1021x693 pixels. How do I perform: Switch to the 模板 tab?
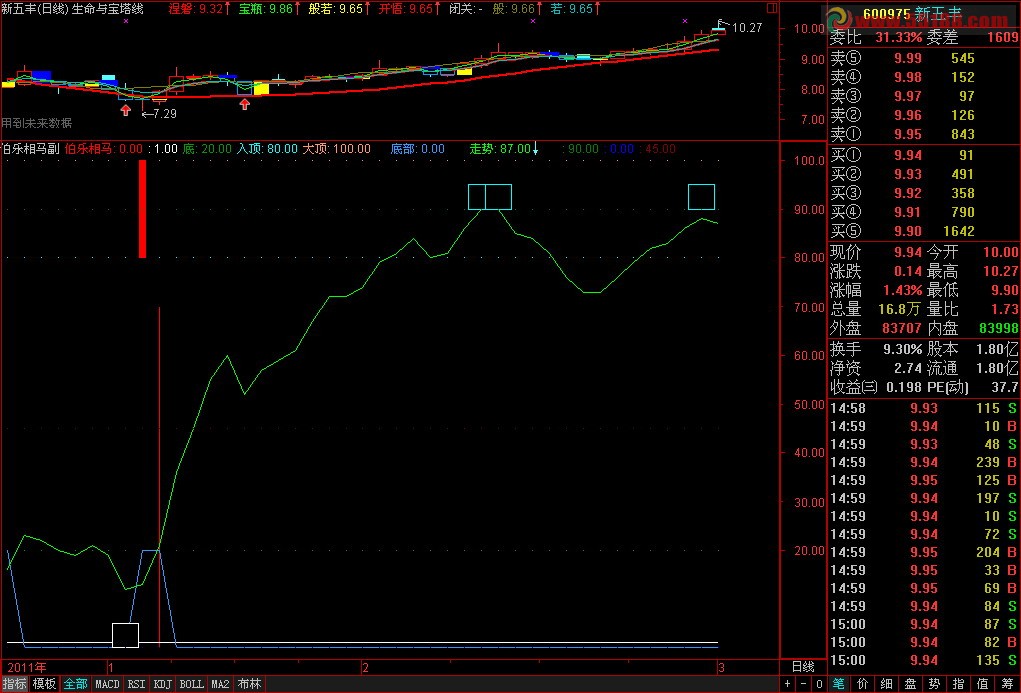(x=44, y=685)
